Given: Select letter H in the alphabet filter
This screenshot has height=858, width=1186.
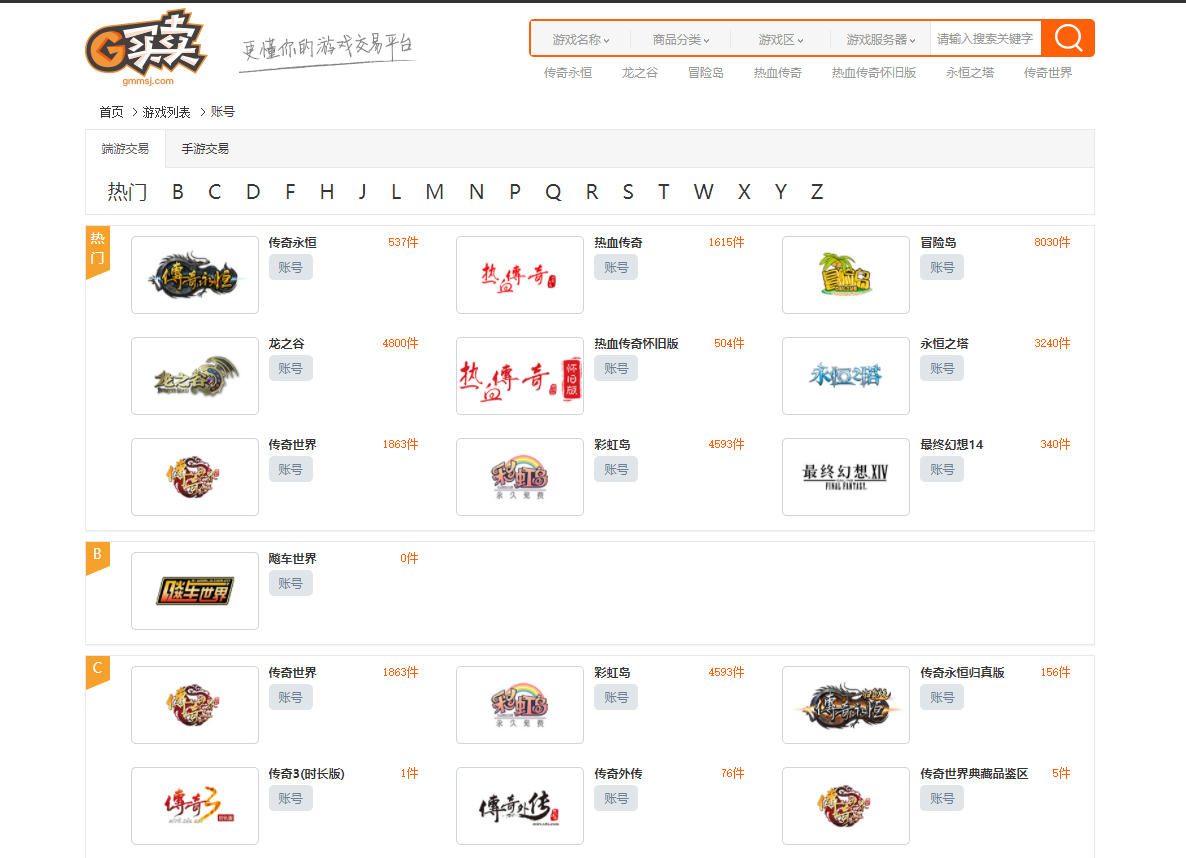Looking at the screenshot, I should [x=327, y=191].
